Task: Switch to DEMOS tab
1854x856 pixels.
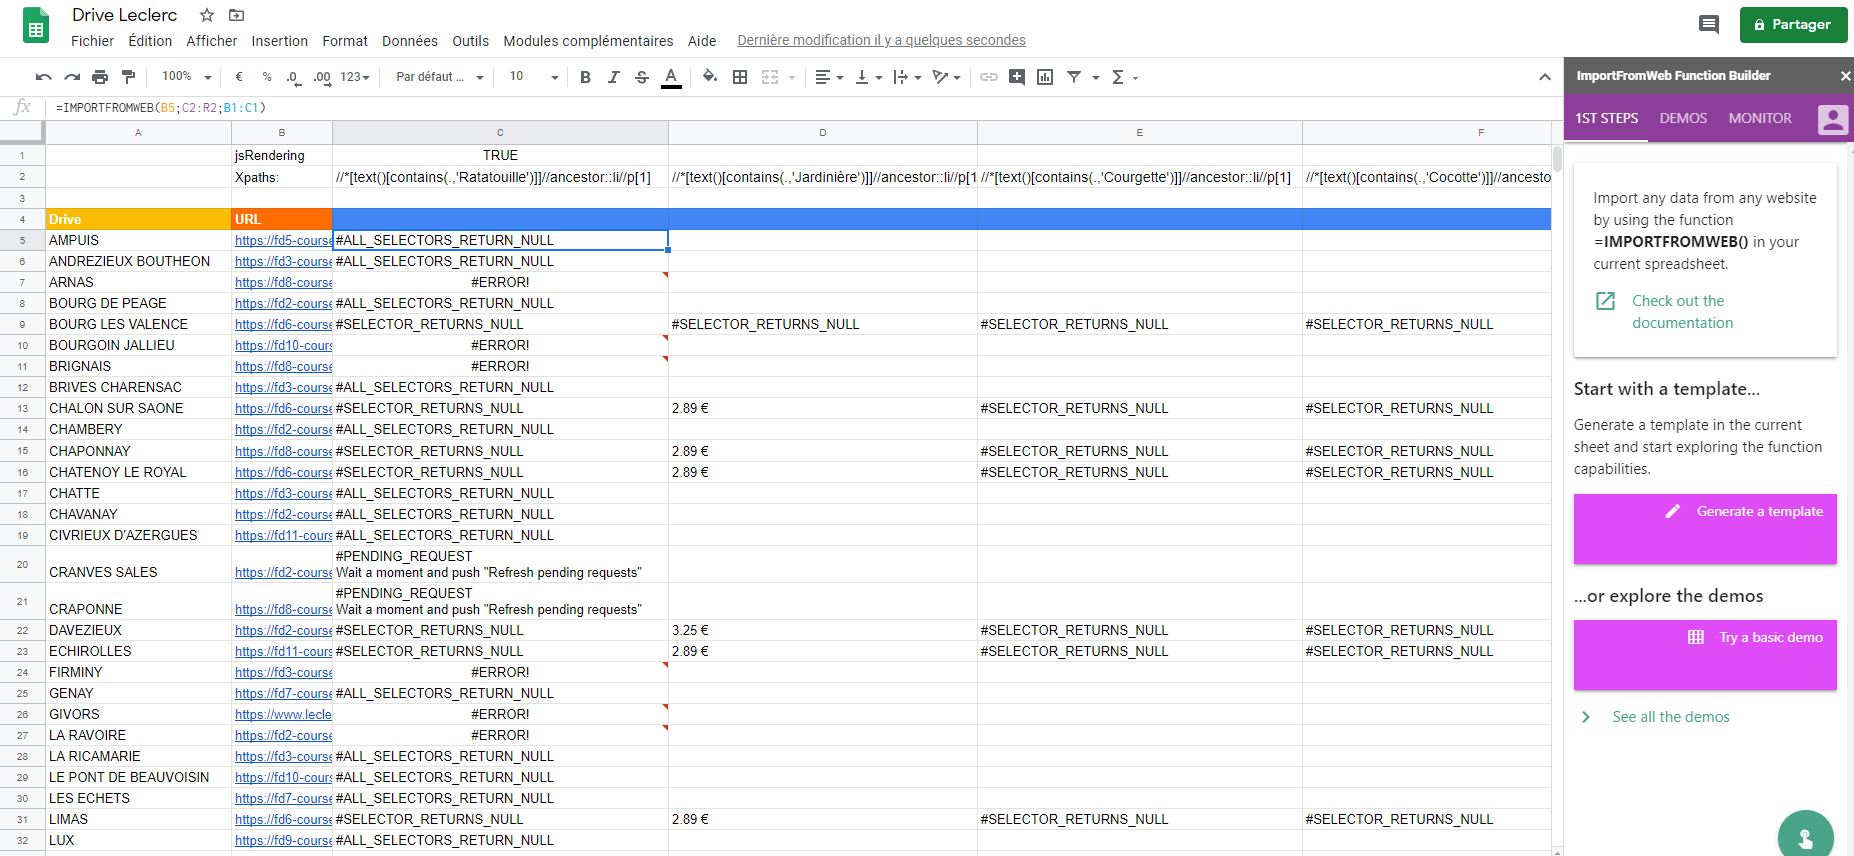Action: click(1683, 118)
